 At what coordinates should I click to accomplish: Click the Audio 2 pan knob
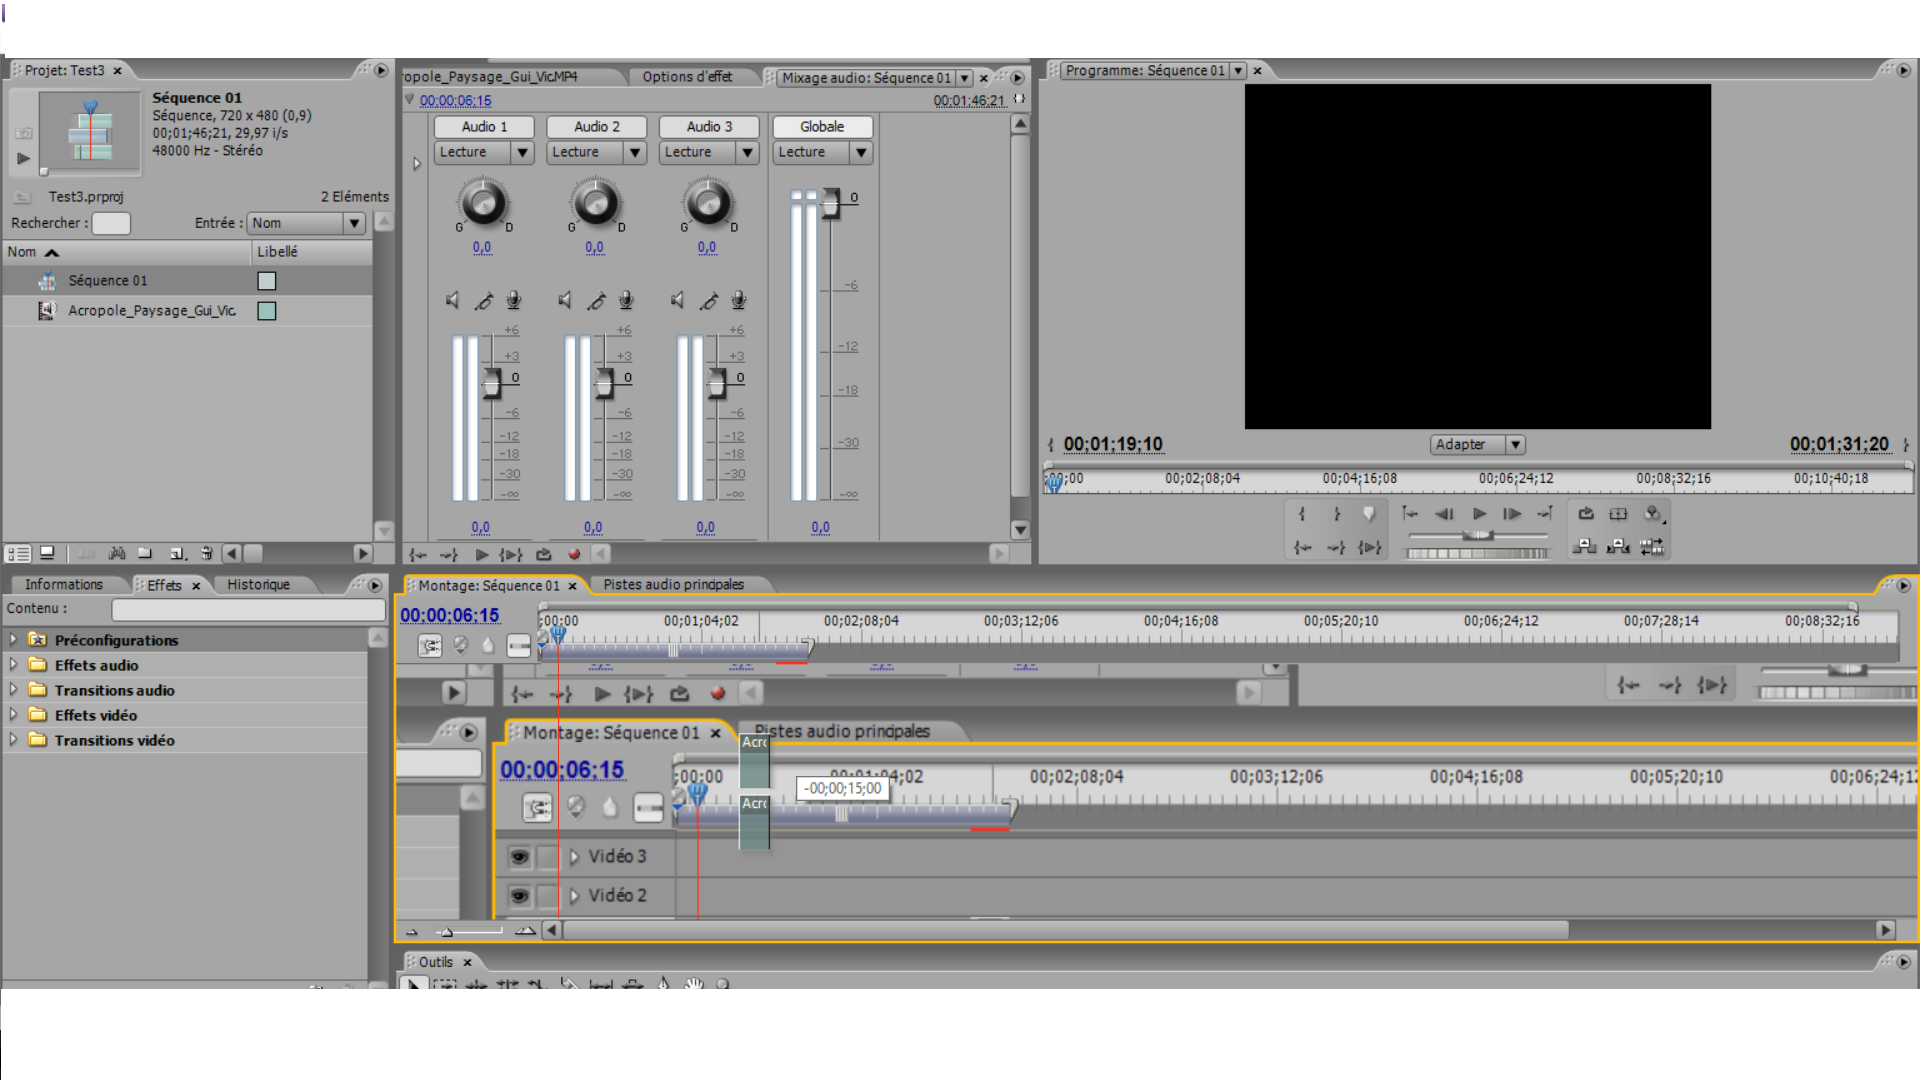[596, 203]
